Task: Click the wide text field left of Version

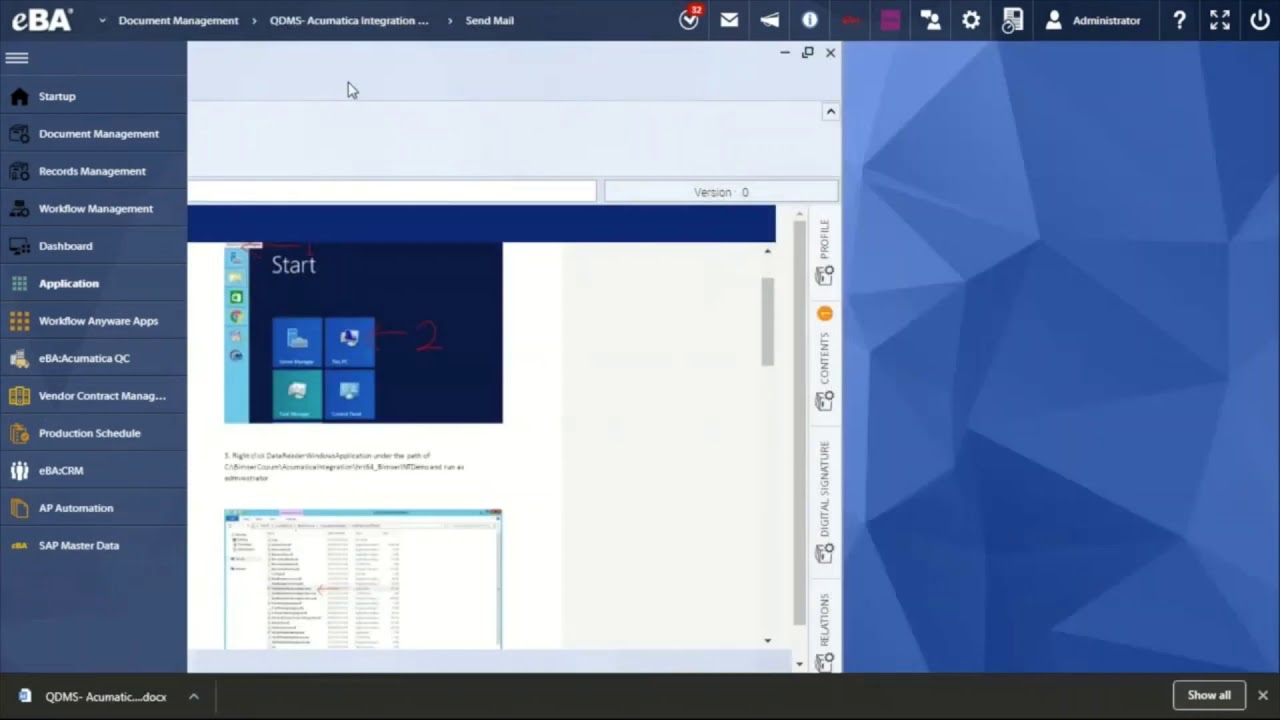Action: (x=391, y=192)
